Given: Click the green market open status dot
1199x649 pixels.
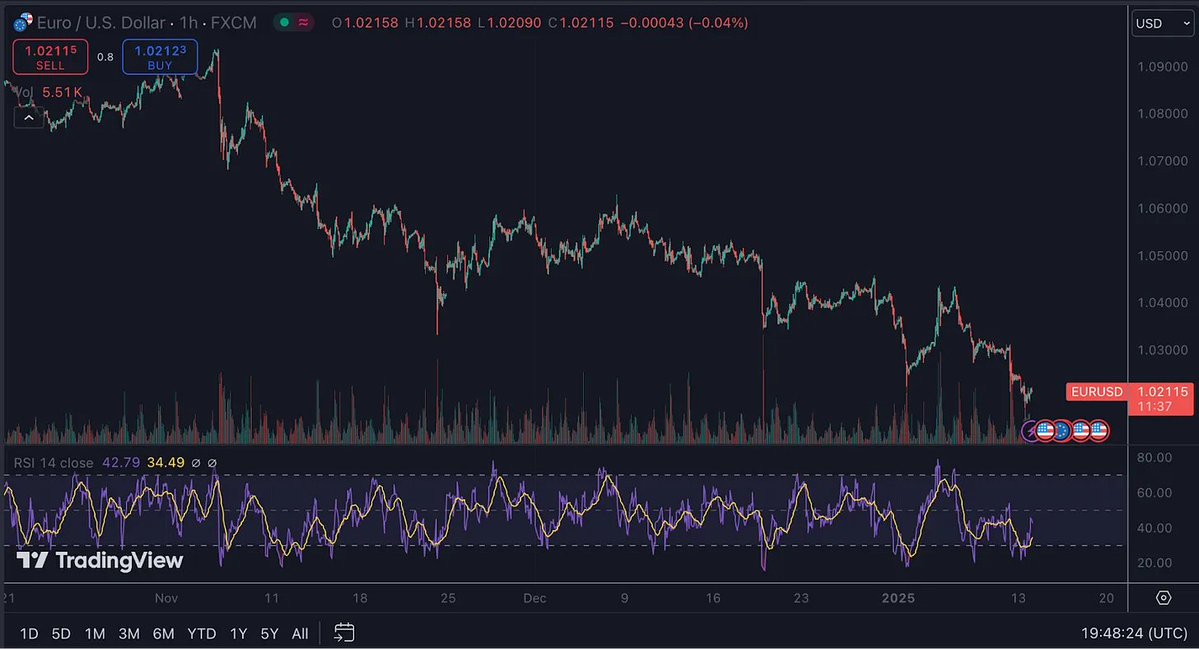Looking at the screenshot, I should tap(284, 22).
